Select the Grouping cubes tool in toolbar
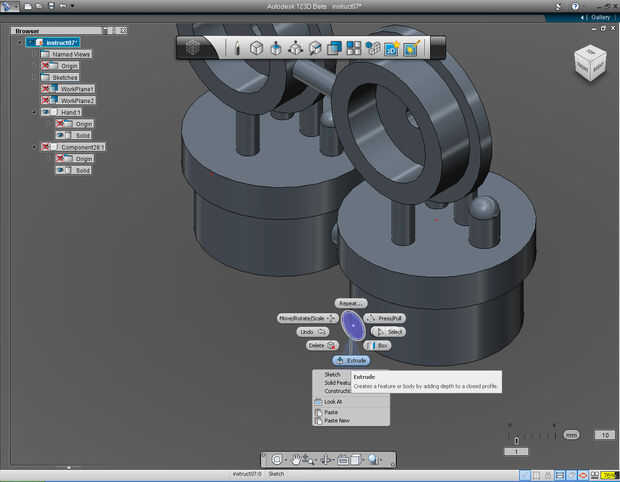The width and height of the screenshot is (620, 482). pos(372,48)
